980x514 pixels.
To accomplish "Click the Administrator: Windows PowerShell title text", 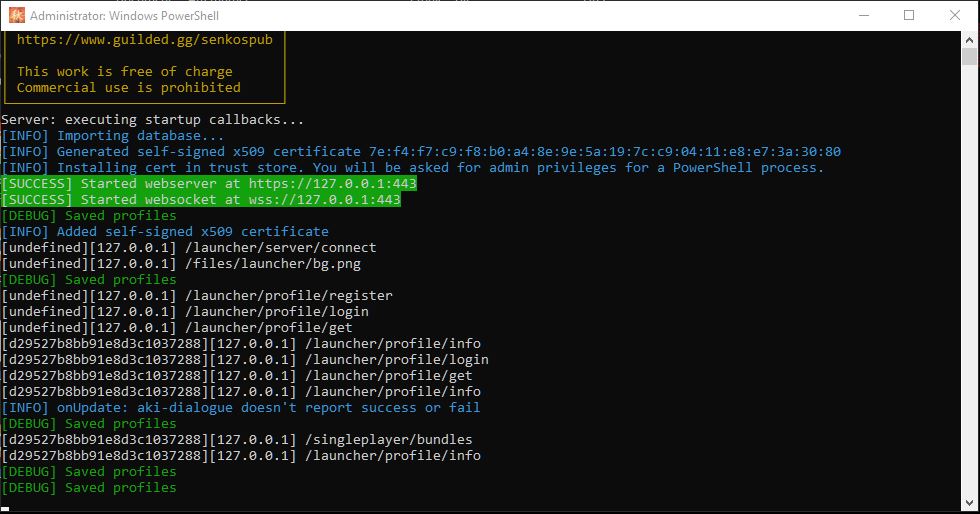I will (x=124, y=16).
